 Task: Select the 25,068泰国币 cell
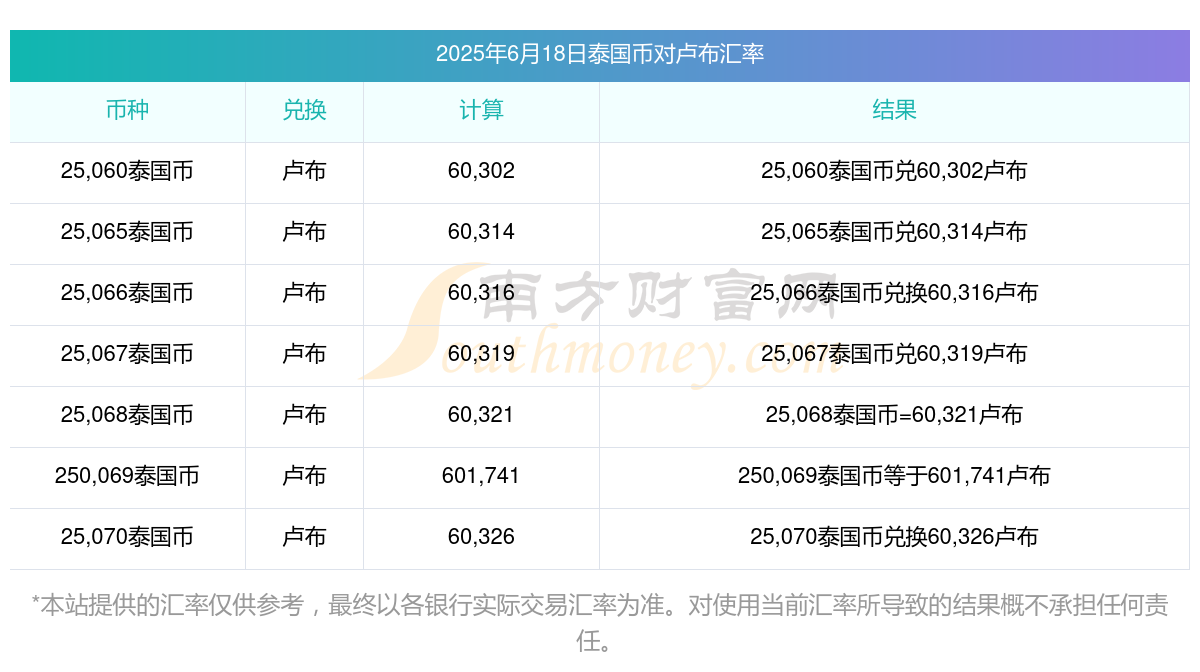coord(127,415)
